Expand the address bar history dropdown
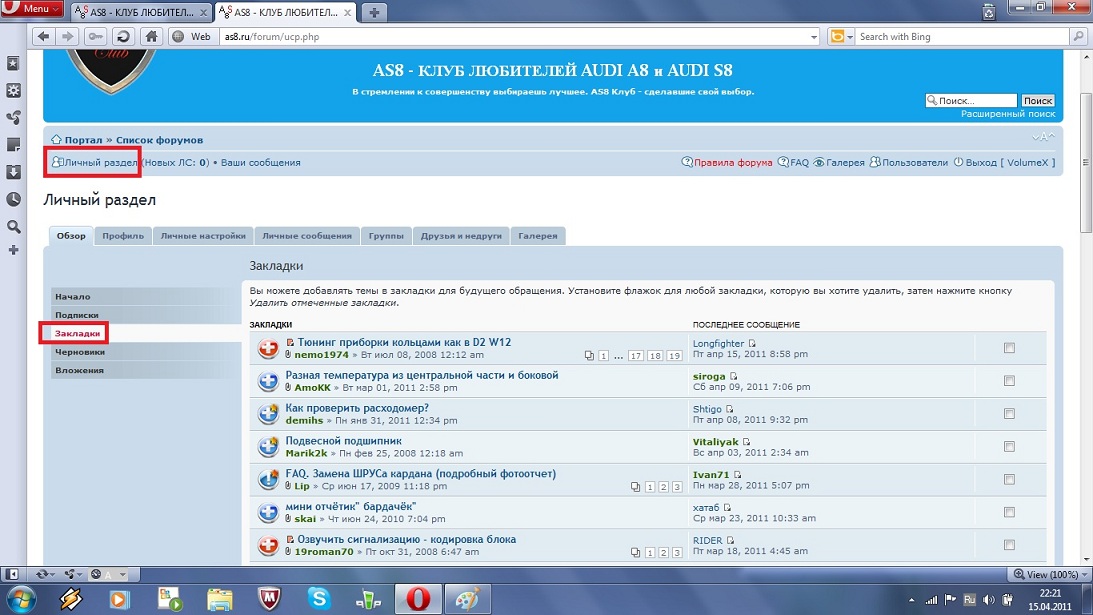Image resolution: width=1093 pixels, height=615 pixels. point(813,36)
